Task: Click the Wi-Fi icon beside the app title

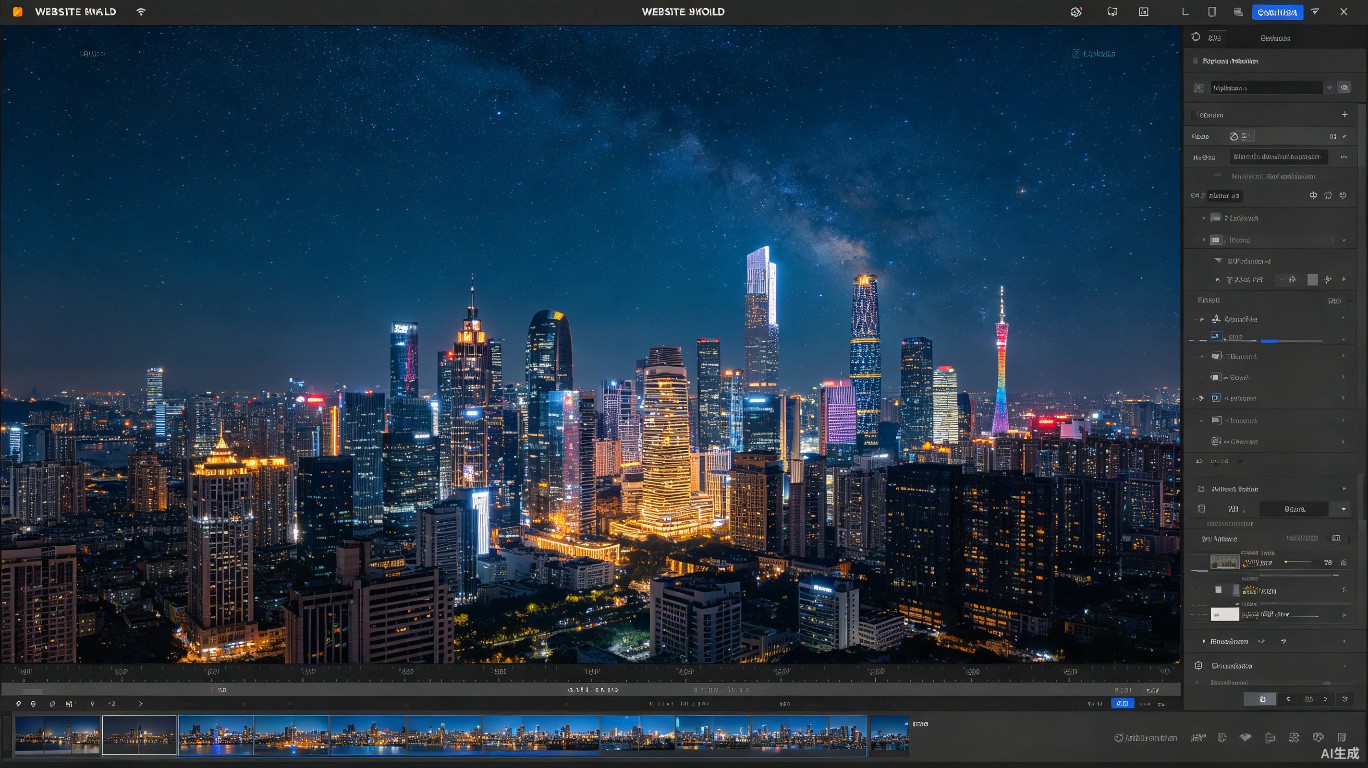Action: click(140, 12)
